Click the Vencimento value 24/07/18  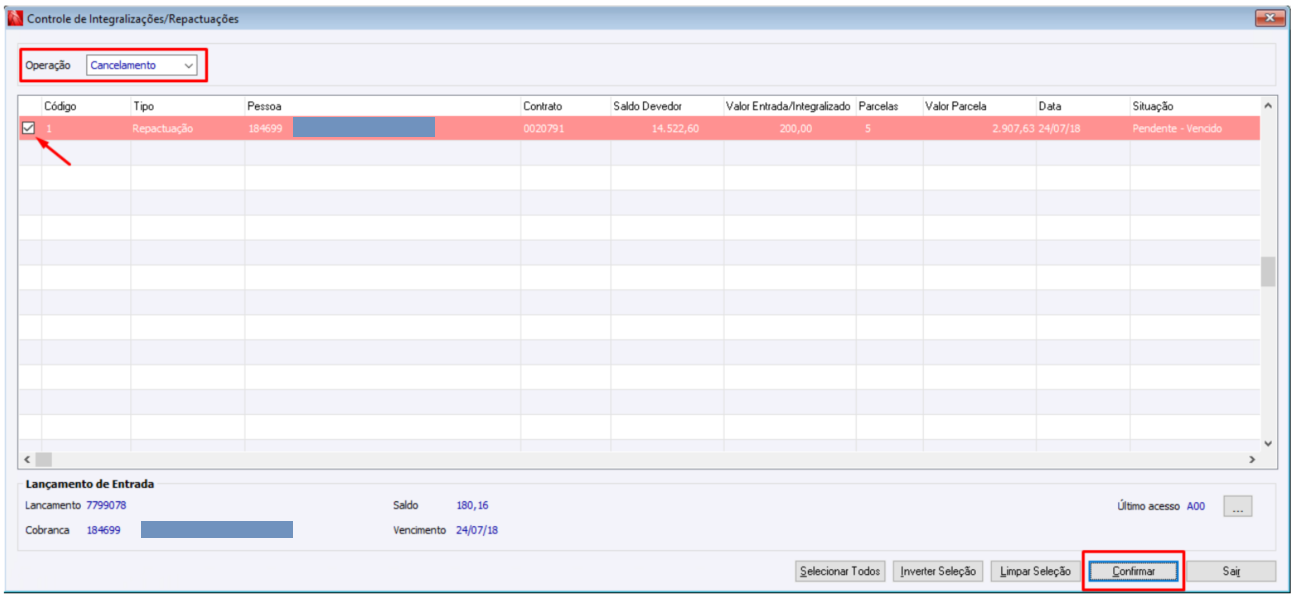[477, 530]
